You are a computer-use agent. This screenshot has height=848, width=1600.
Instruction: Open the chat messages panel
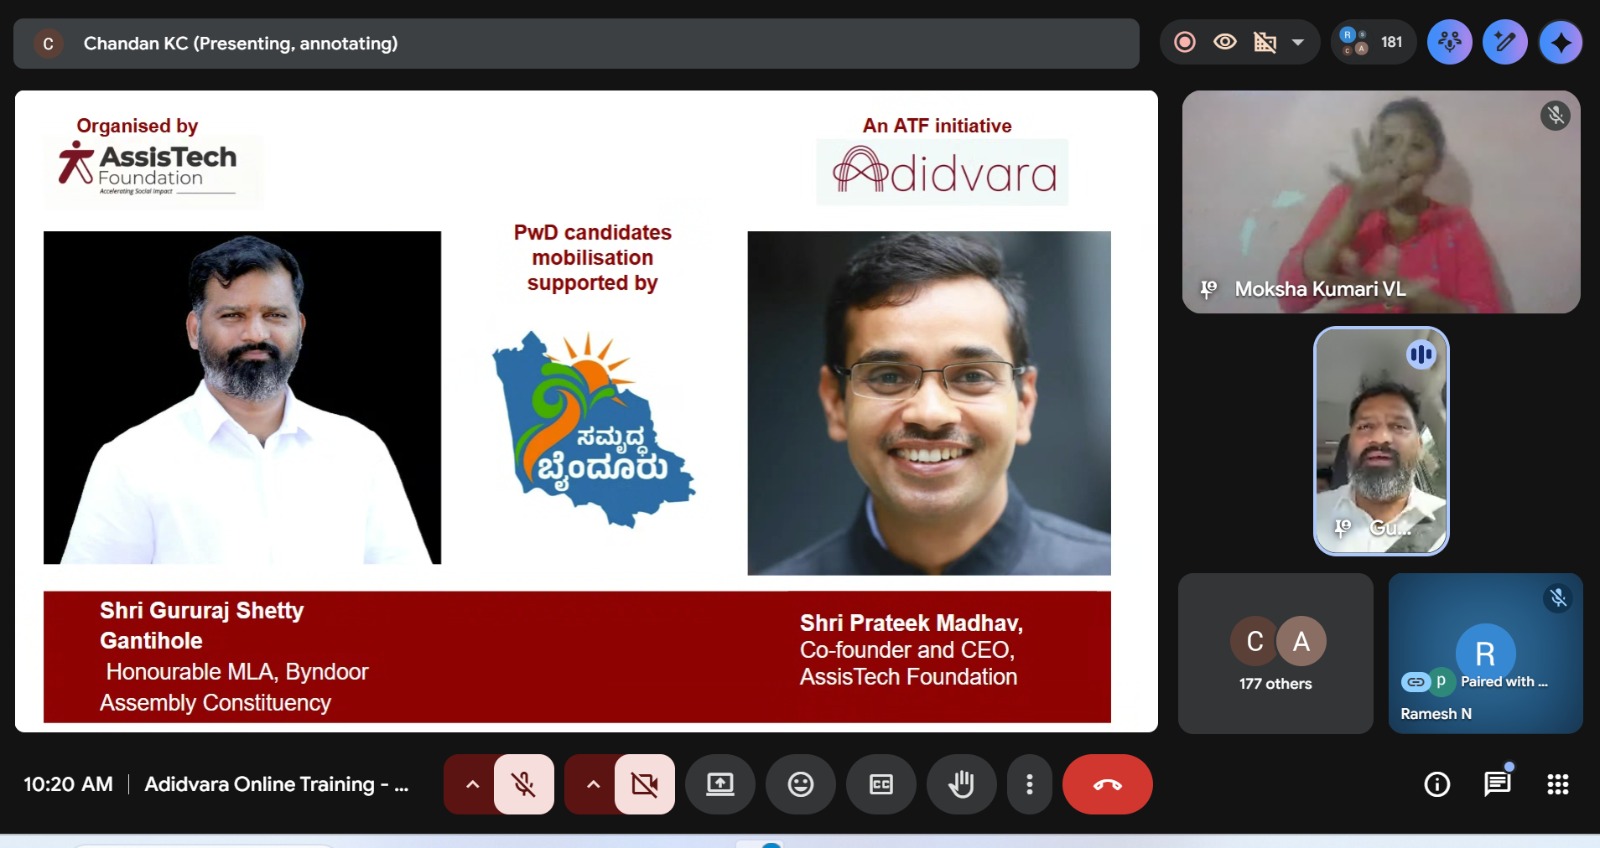tap(1497, 784)
